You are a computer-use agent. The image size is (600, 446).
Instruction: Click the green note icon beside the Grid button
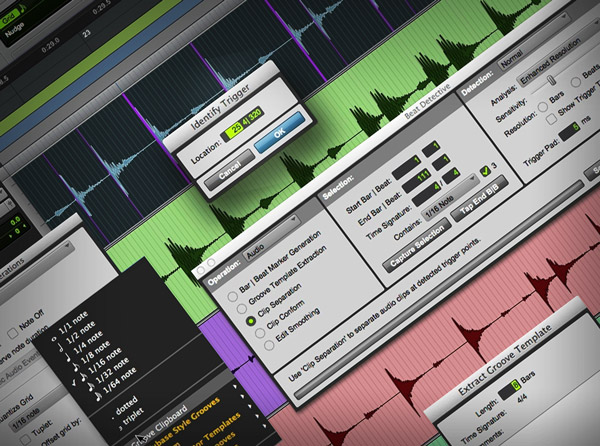click(x=23, y=8)
